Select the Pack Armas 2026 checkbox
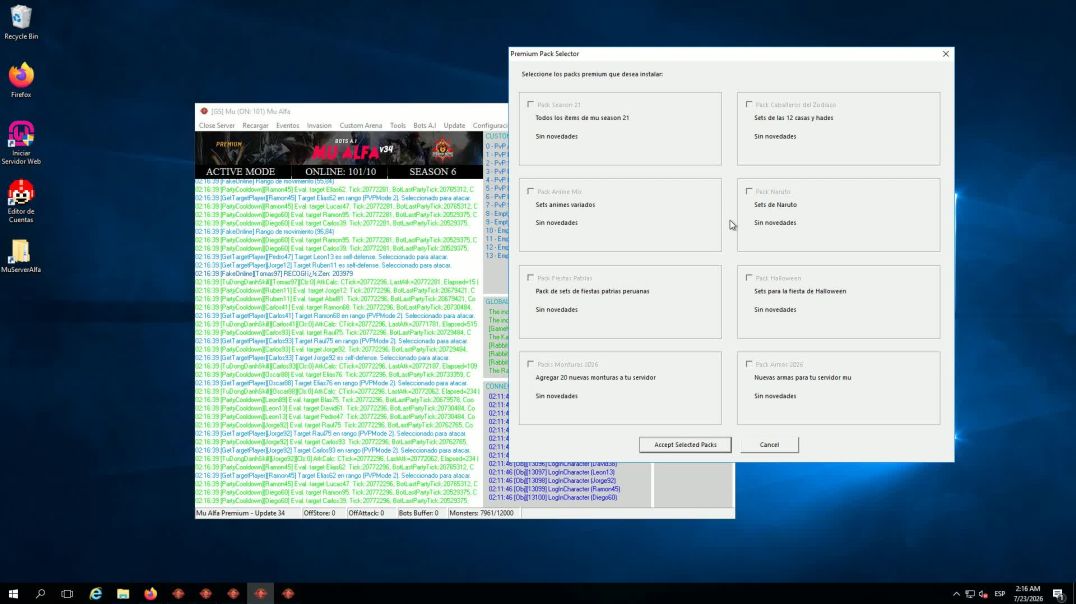1076x604 pixels. tap(749, 364)
